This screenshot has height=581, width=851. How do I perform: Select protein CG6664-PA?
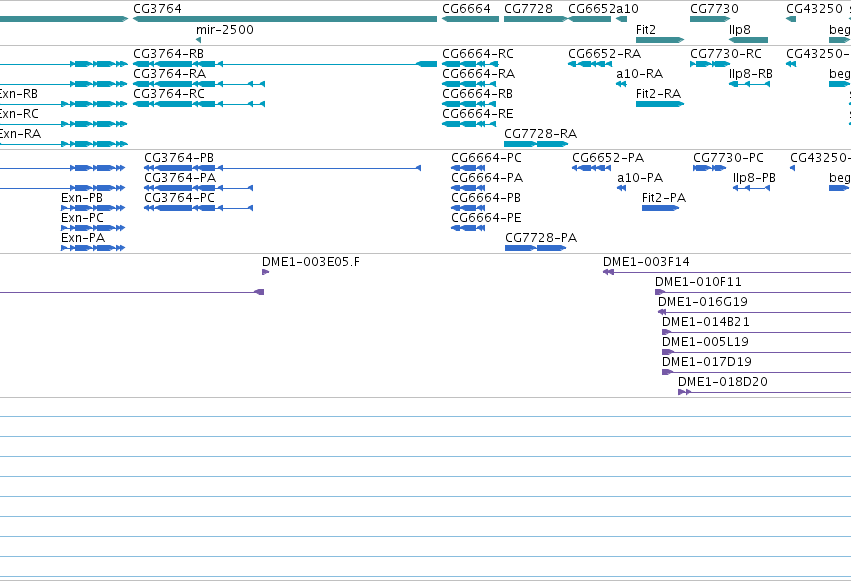[468, 188]
